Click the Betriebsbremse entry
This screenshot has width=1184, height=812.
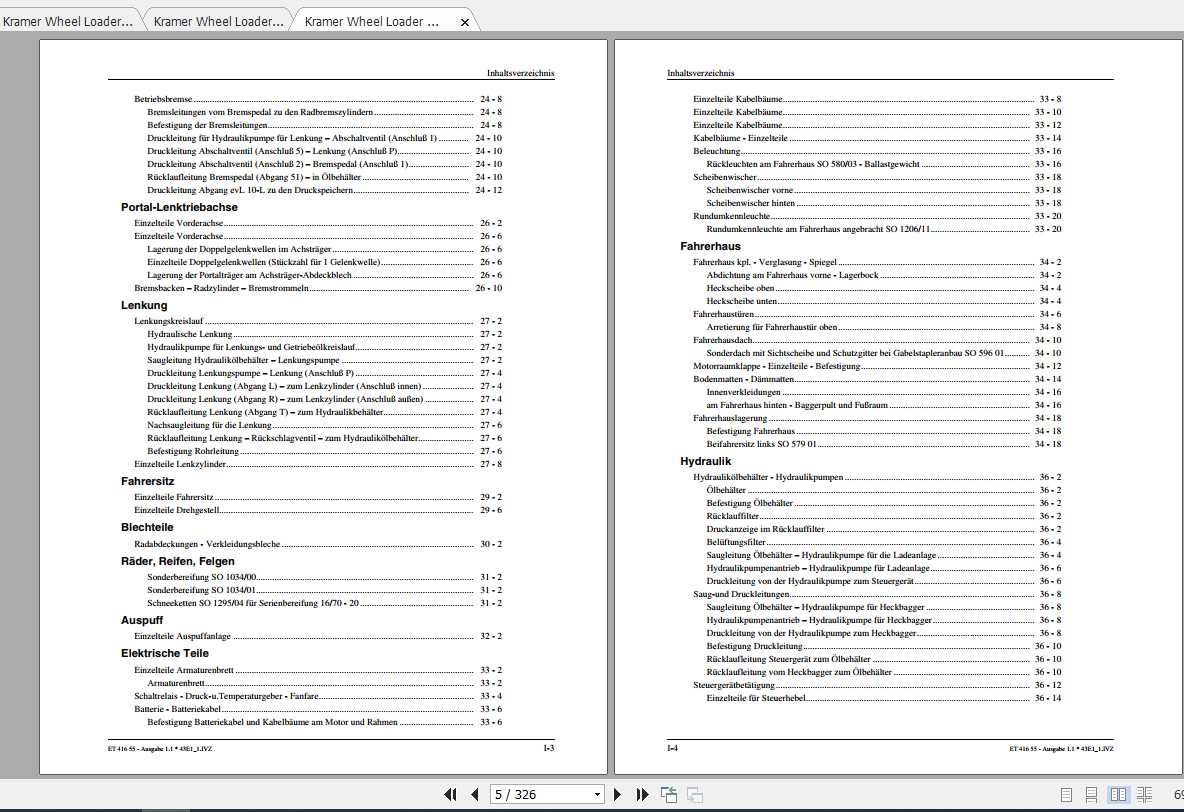pyautogui.click(x=318, y=99)
